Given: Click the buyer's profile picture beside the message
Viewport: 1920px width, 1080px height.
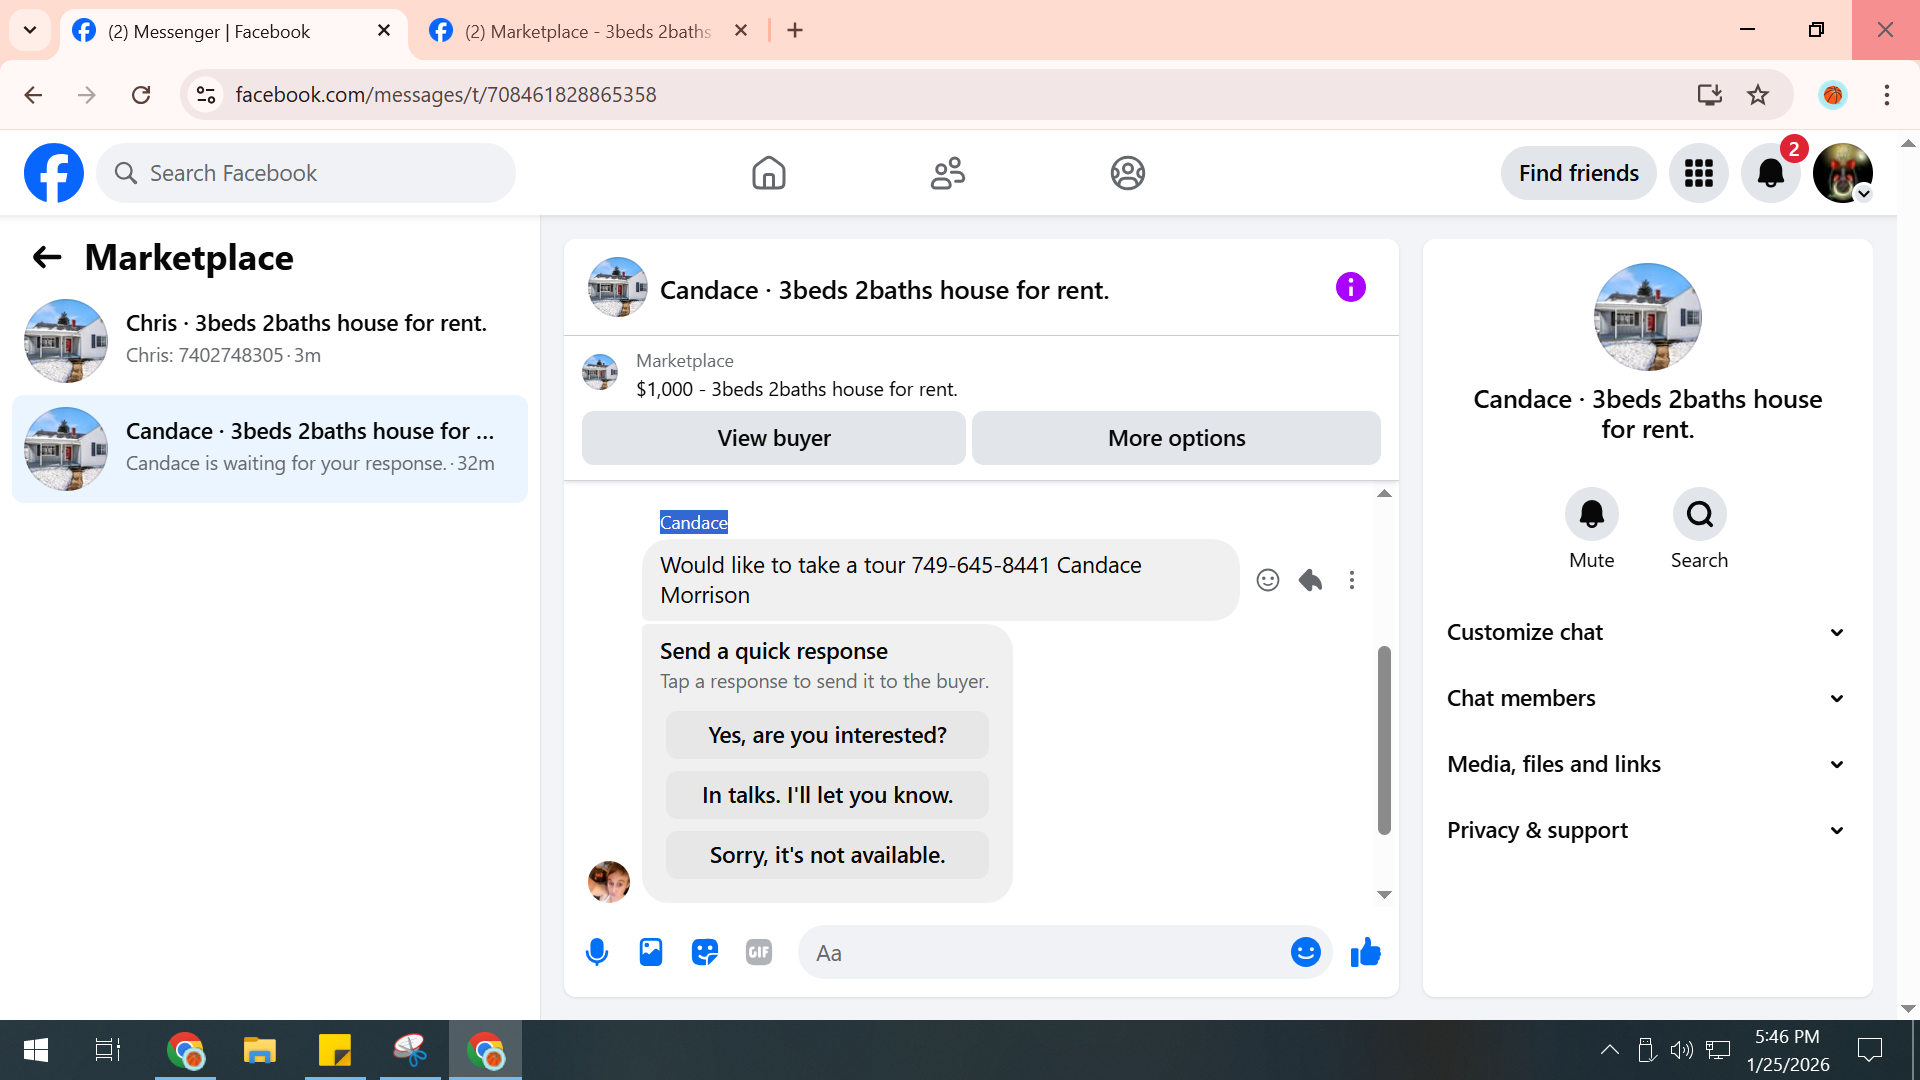Looking at the screenshot, I should tap(609, 882).
